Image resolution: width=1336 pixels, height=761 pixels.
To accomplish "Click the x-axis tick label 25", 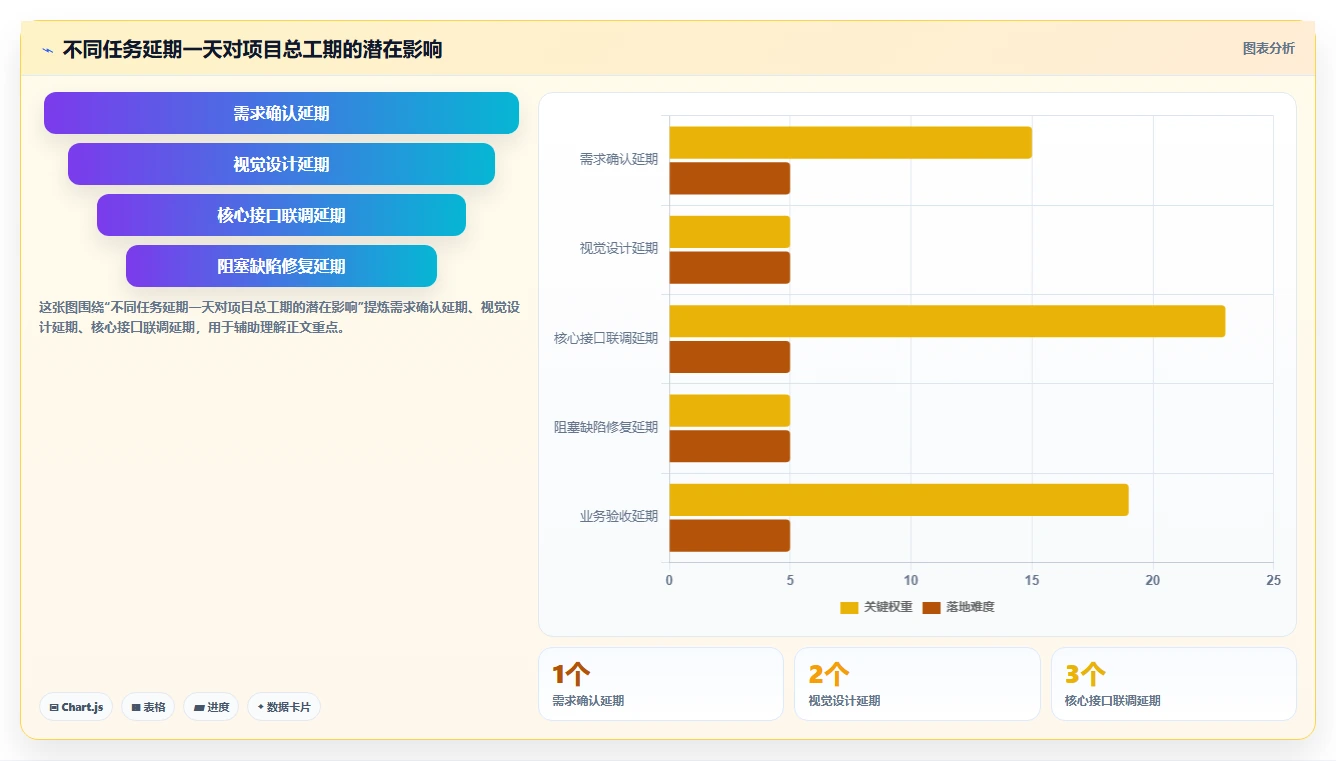I will point(1273,580).
